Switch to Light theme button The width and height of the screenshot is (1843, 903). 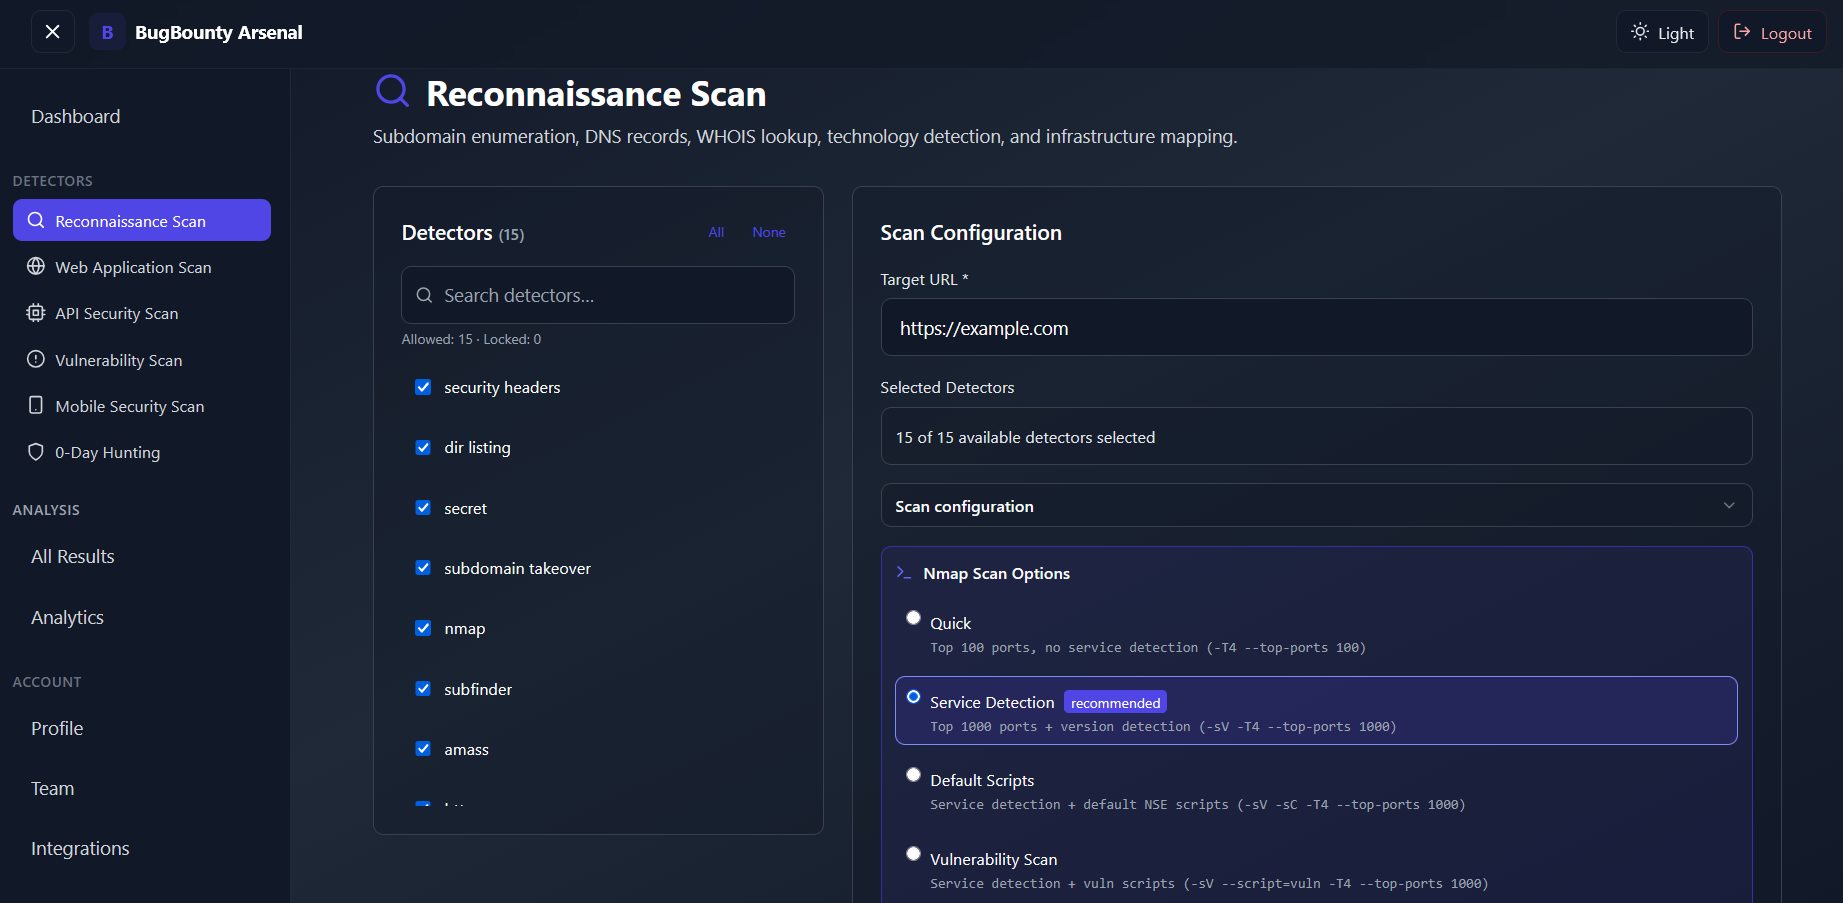(x=1662, y=32)
